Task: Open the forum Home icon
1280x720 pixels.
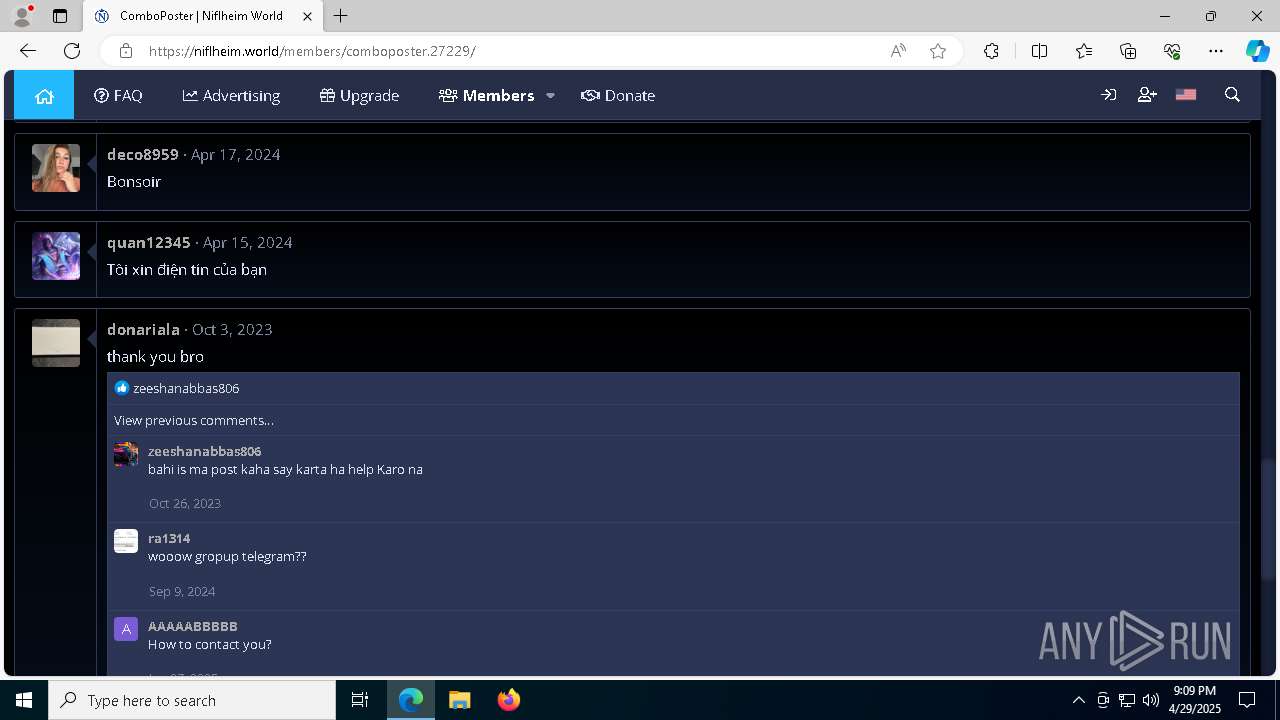Action: [x=44, y=95]
